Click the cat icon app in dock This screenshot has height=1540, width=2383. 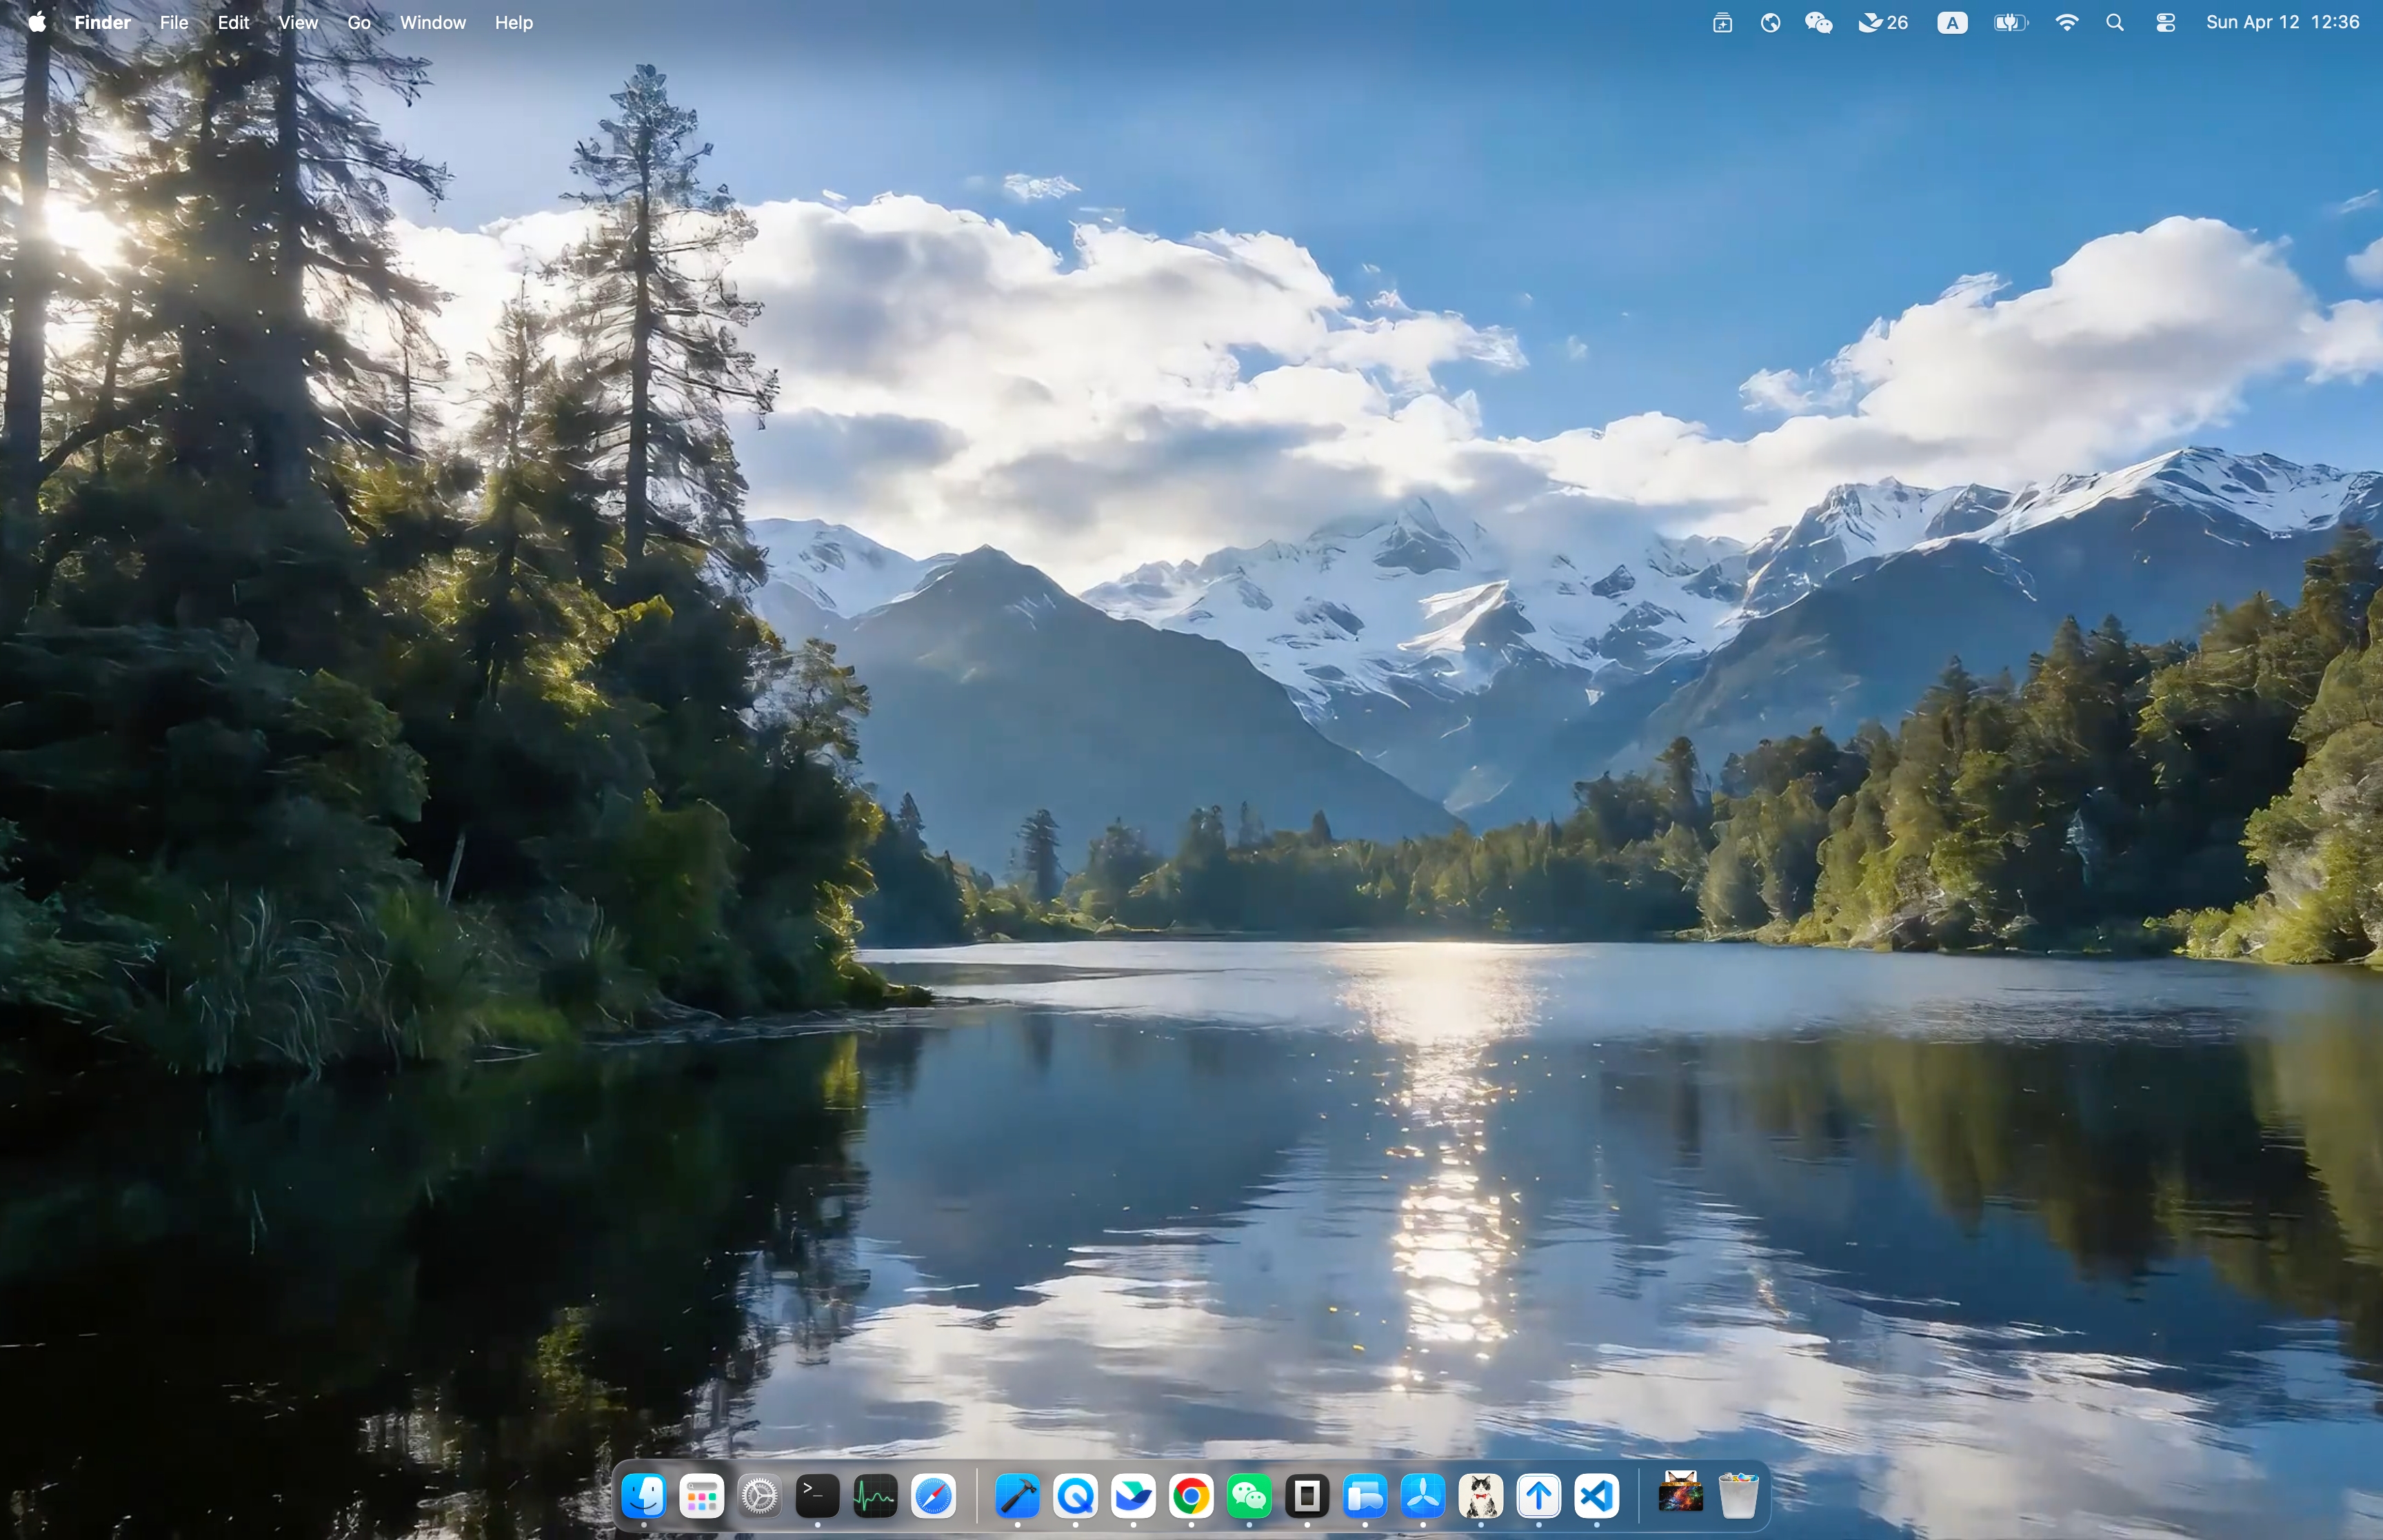(1481, 1497)
